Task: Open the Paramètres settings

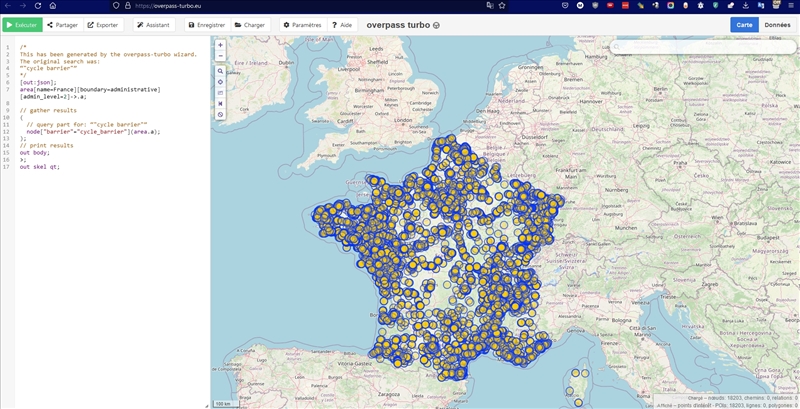Action: [302, 24]
